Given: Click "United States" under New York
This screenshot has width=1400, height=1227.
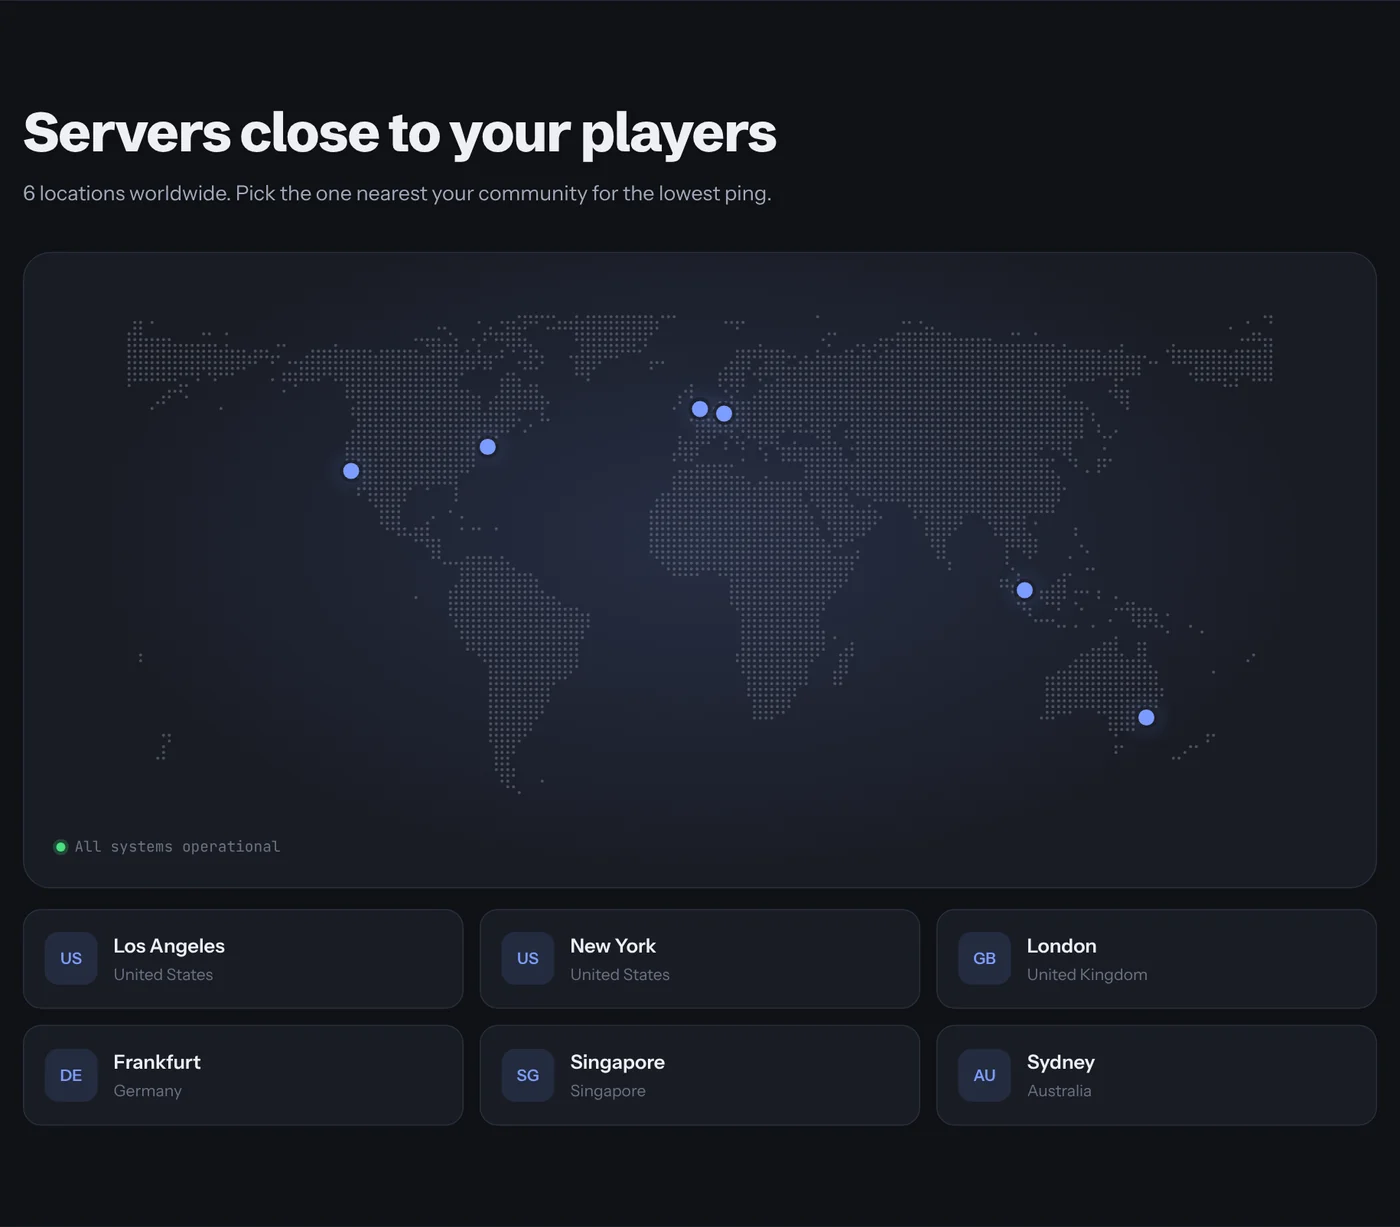Looking at the screenshot, I should [x=620, y=975].
